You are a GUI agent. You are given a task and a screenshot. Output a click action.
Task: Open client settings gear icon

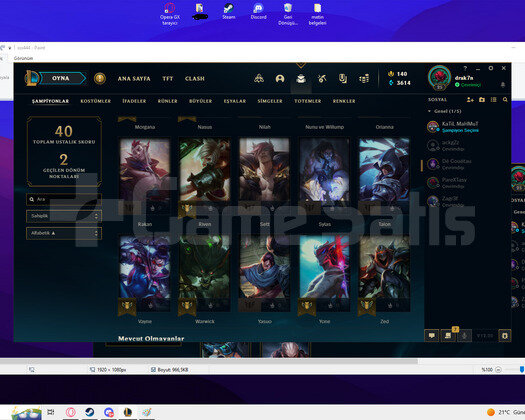click(491, 68)
